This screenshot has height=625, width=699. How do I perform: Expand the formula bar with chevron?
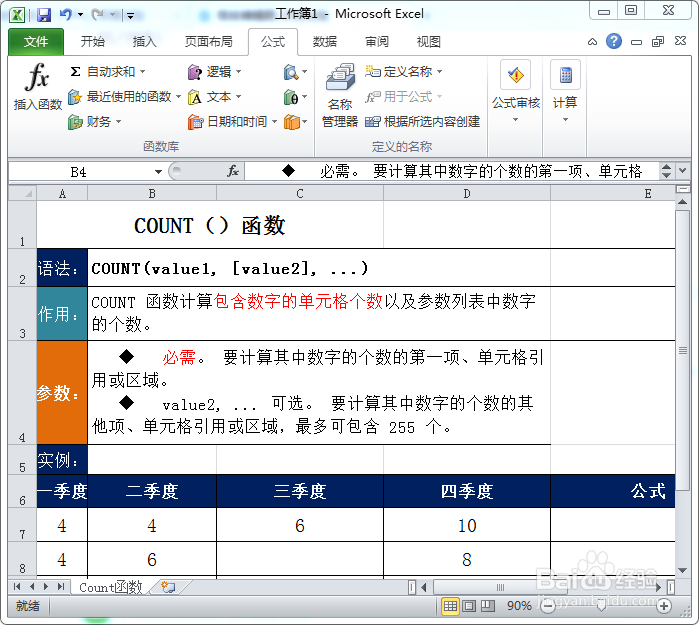pyautogui.click(x=683, y=170)
